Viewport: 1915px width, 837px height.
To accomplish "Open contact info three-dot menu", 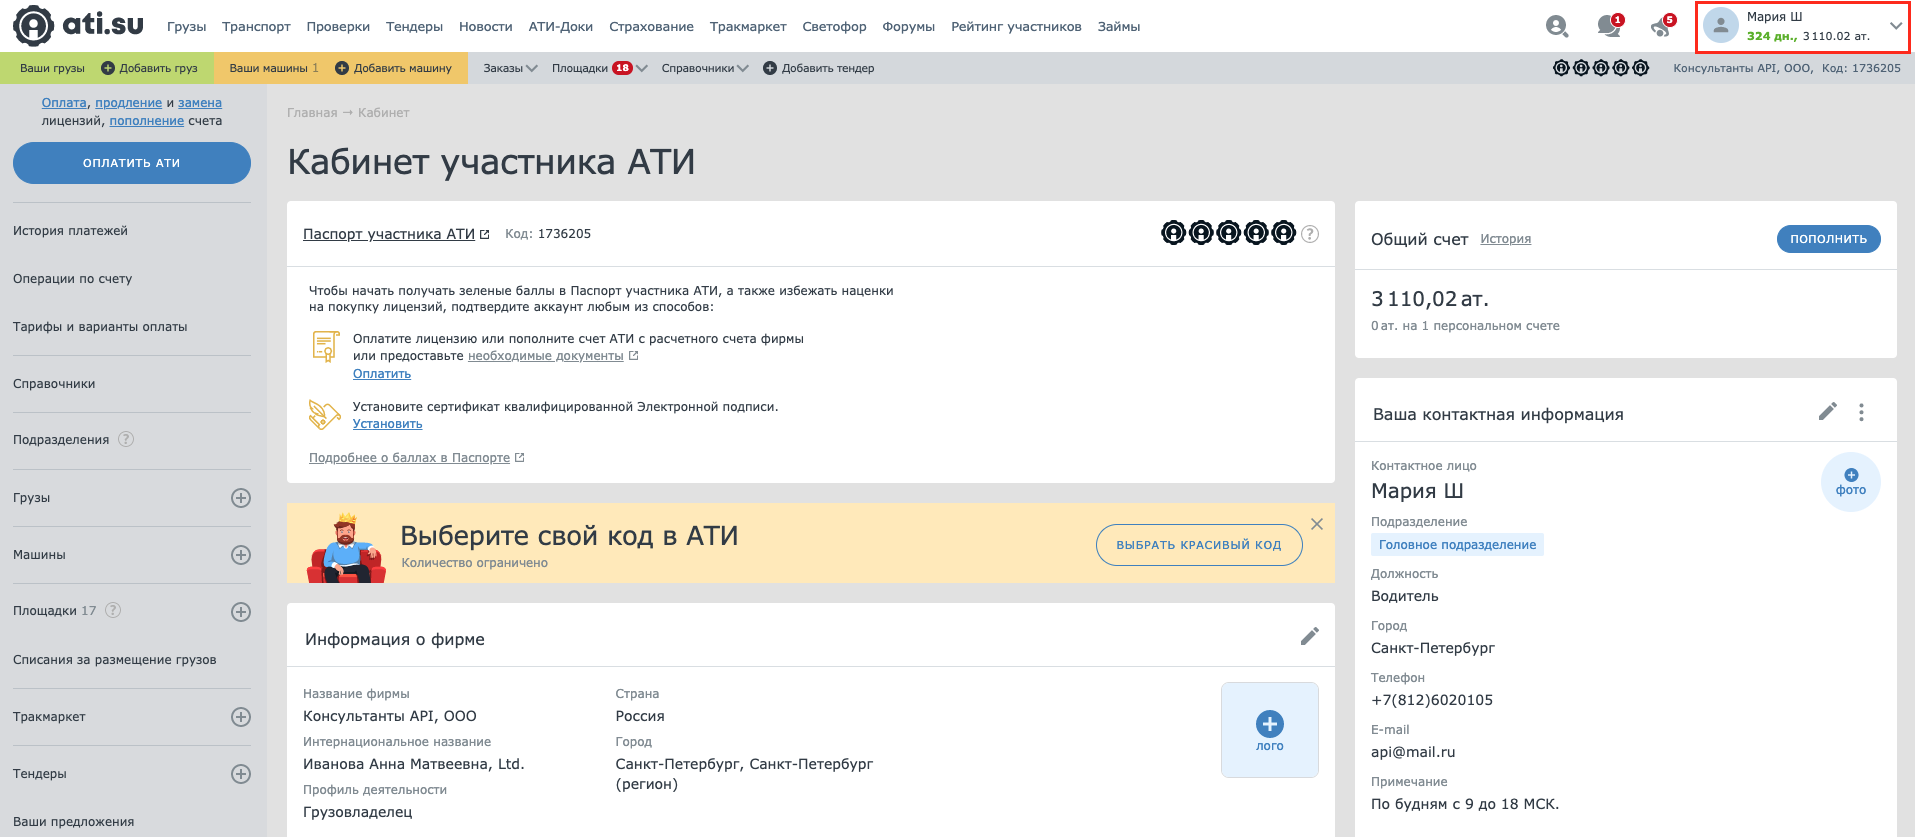I will click(1861, 412).
